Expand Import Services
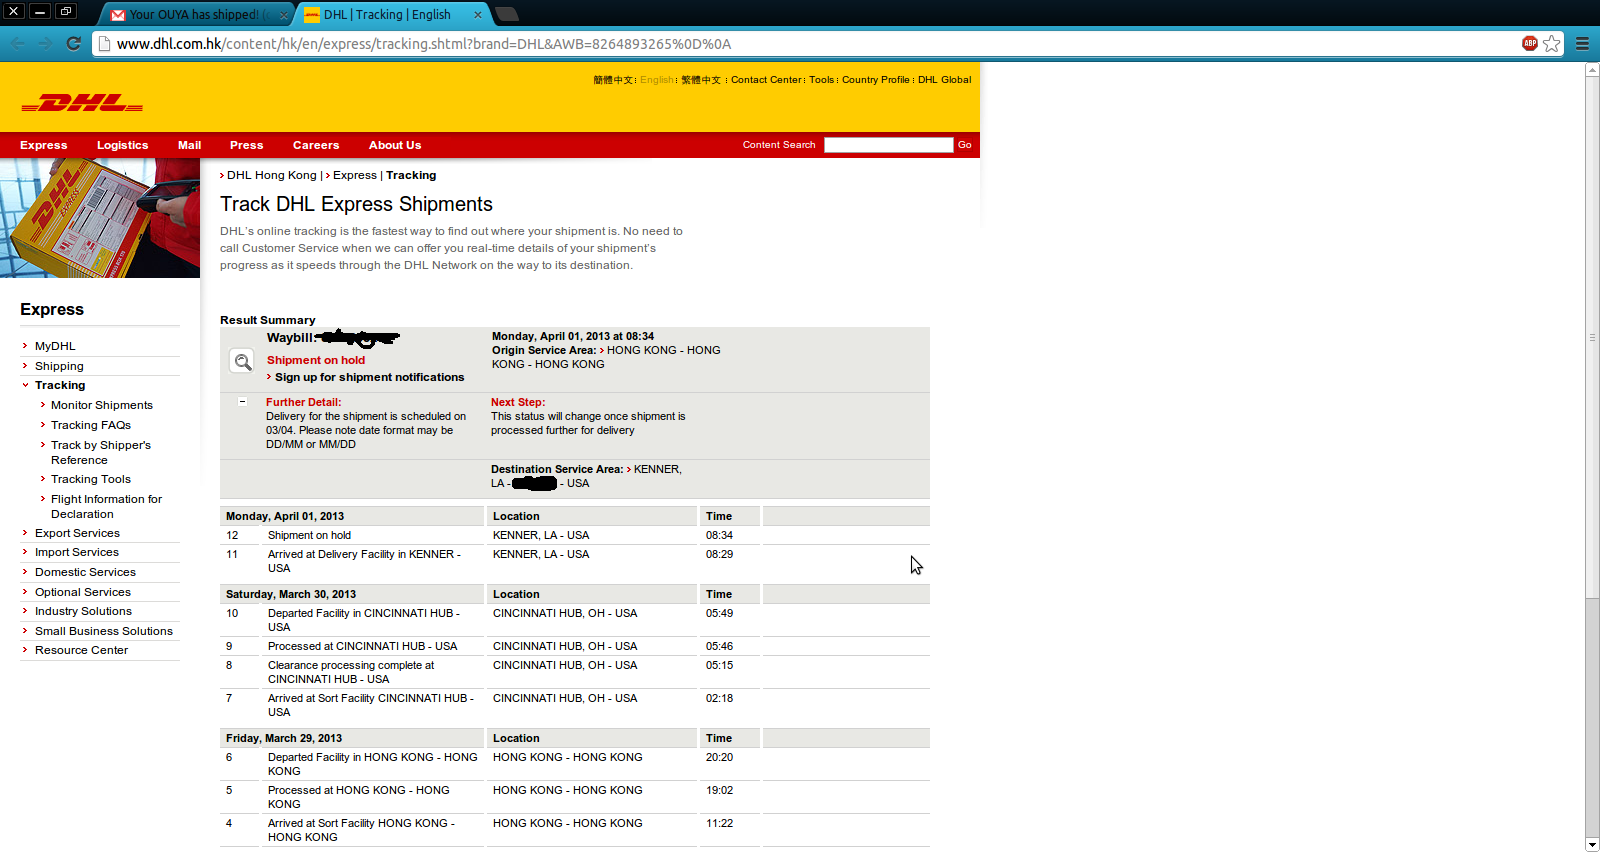This screenshot has width=1600, height=852. click(x=77, y=552)
